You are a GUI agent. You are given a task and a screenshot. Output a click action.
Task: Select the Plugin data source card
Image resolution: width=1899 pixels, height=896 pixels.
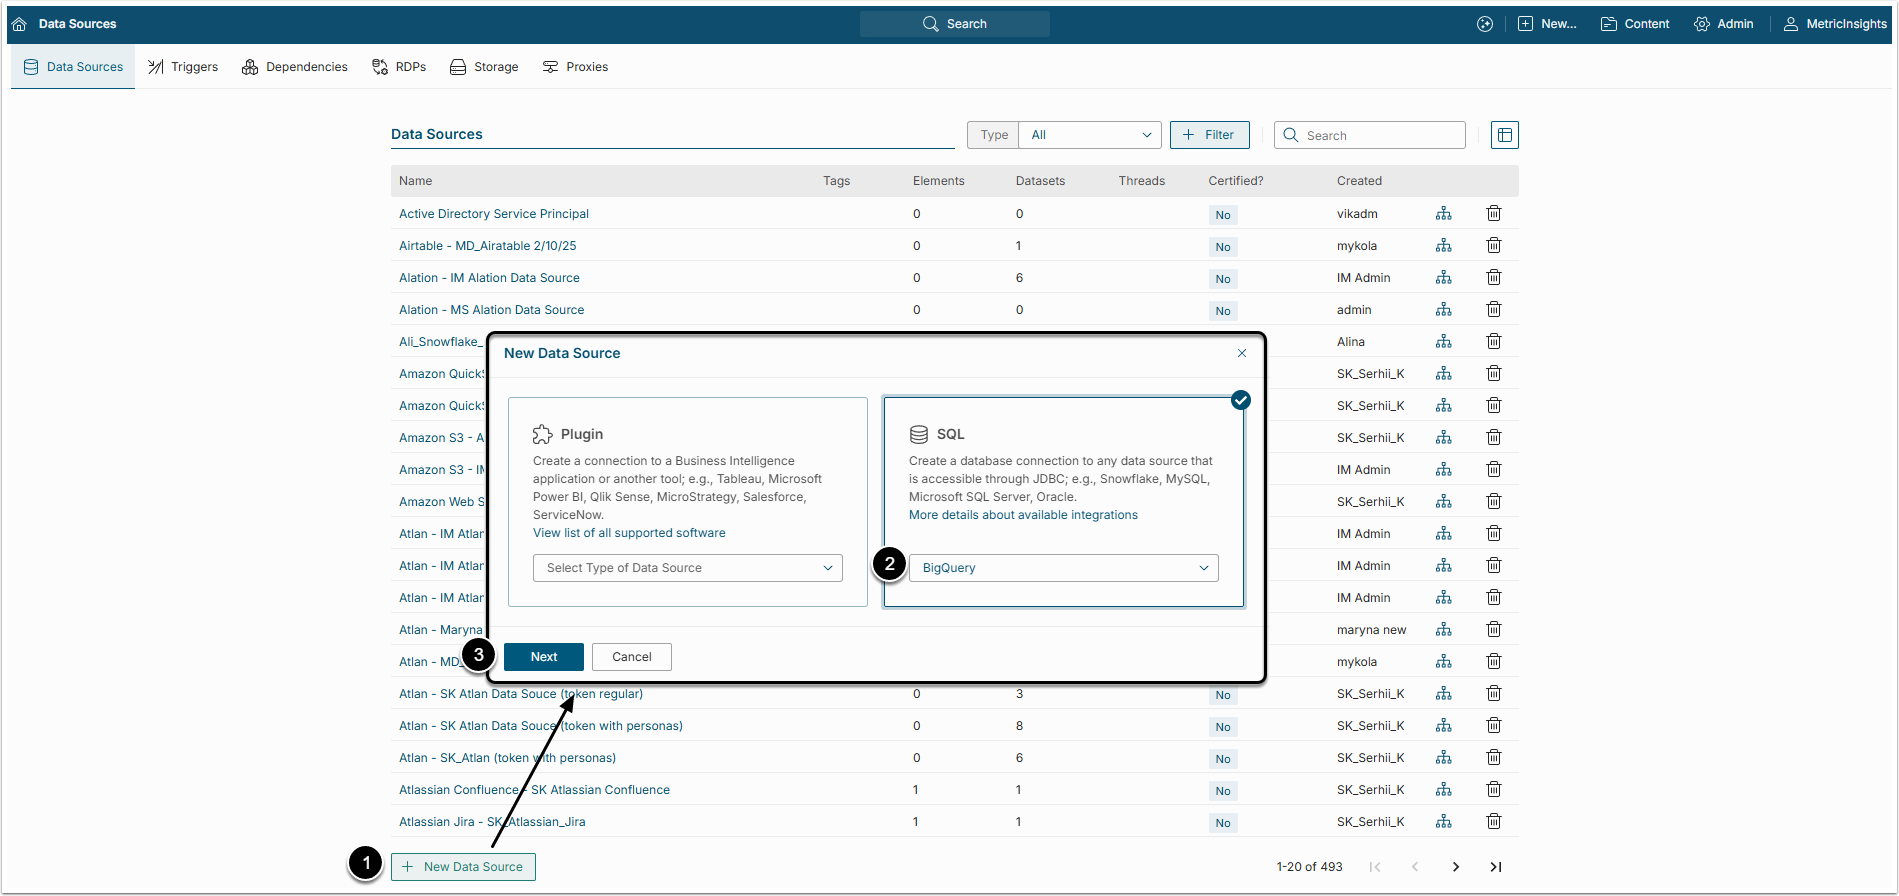687,470
